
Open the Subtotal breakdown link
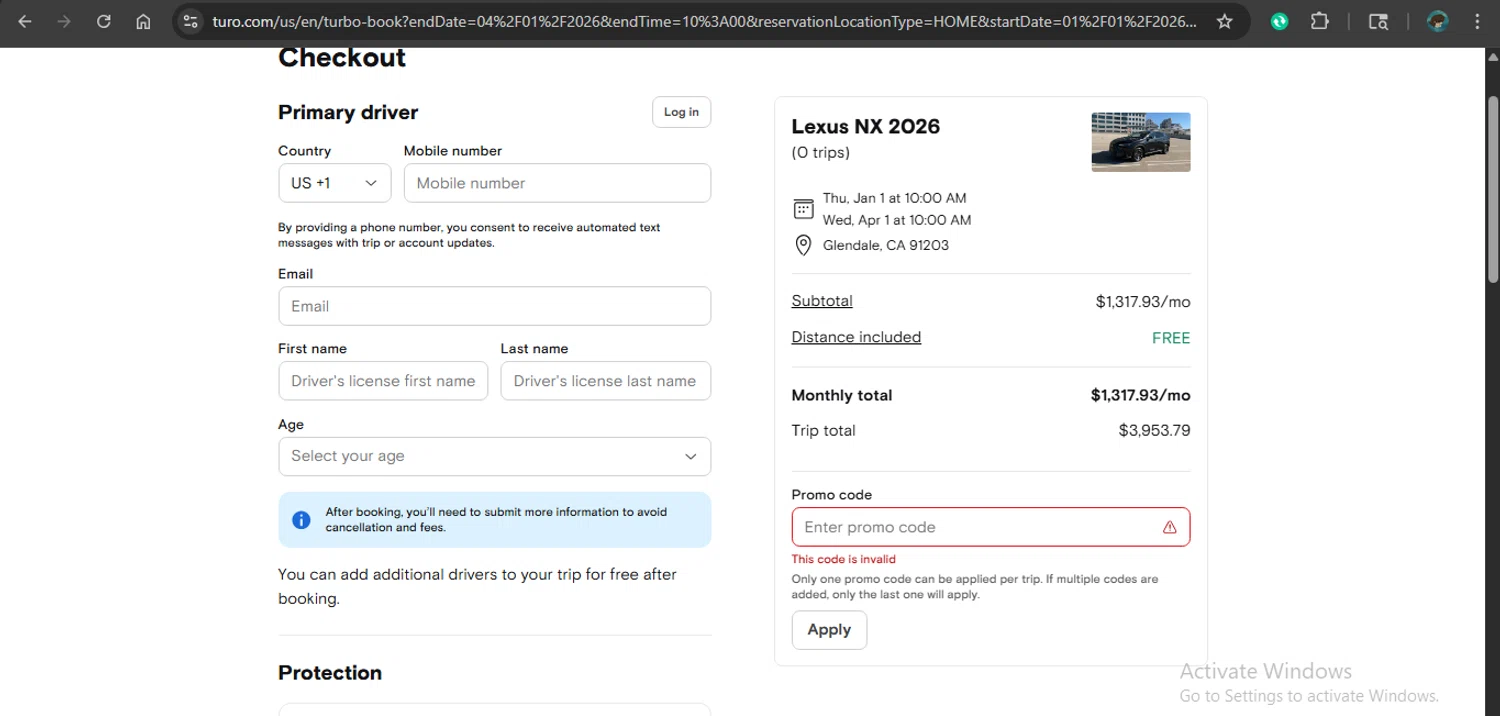[x=822, y=301]
